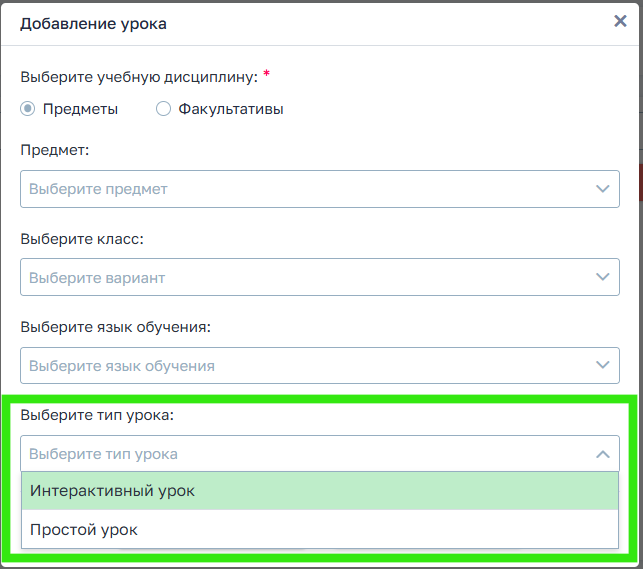Screen dimensions: 643x569
Task: Click the Выберите учебную дисциплину label
Action: coord(139,77)
